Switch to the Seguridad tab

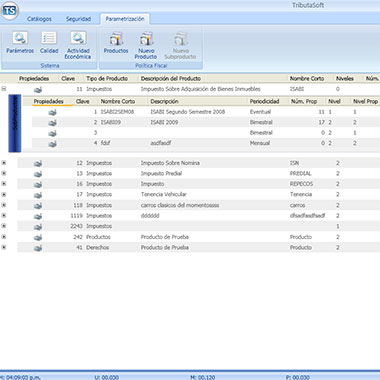coord(78,19)
